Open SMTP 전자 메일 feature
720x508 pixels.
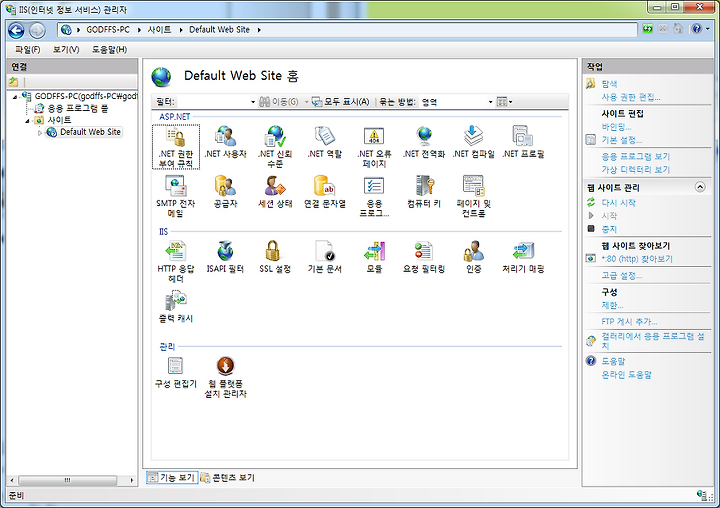(176, 196)
